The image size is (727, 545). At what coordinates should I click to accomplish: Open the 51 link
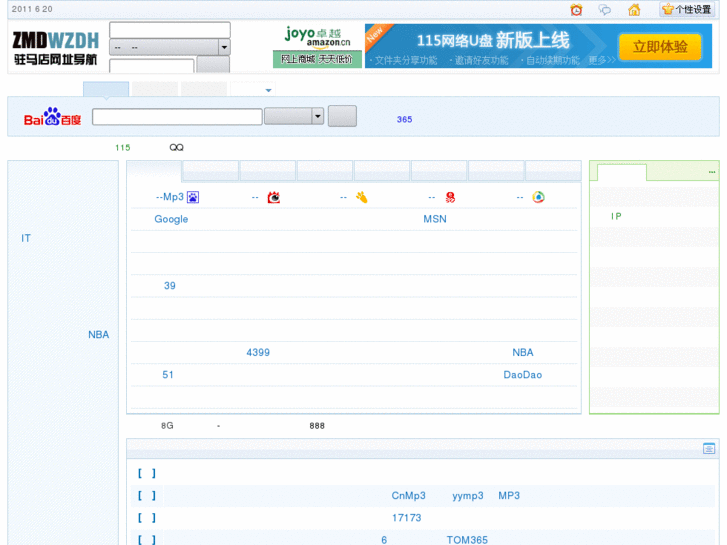pos(168,375)
